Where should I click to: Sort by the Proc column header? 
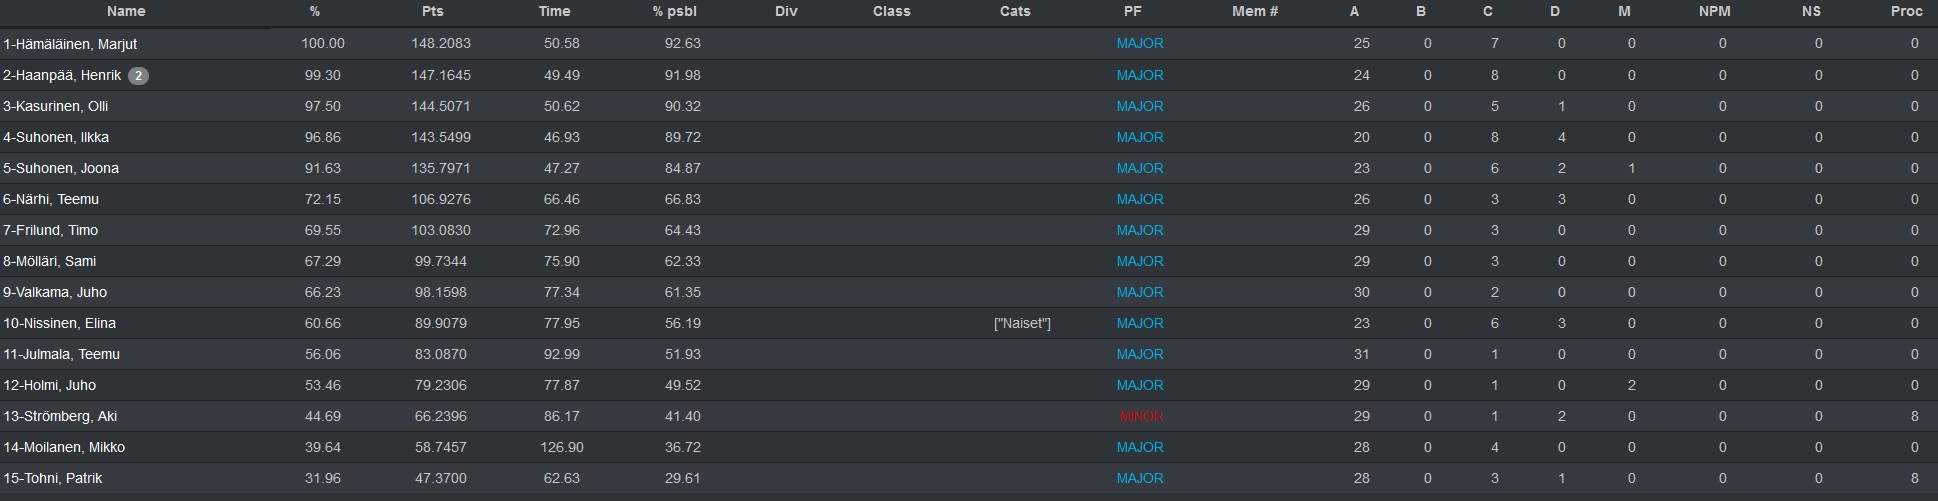tap(1906, 12)
